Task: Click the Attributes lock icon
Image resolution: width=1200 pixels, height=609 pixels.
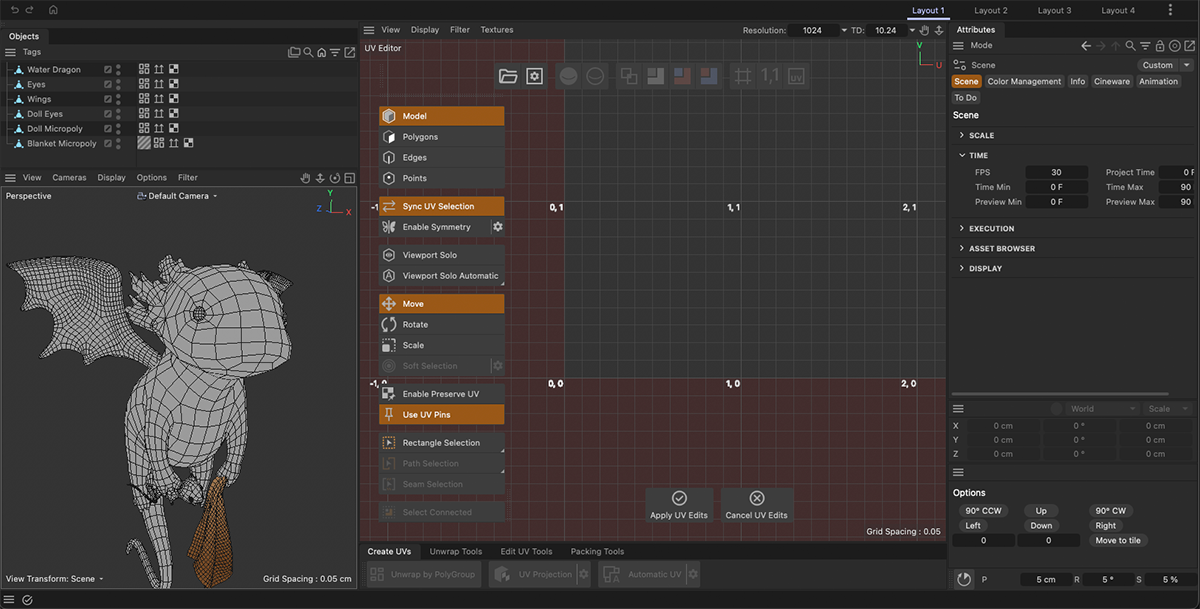Action: (x=1160, y=46)
